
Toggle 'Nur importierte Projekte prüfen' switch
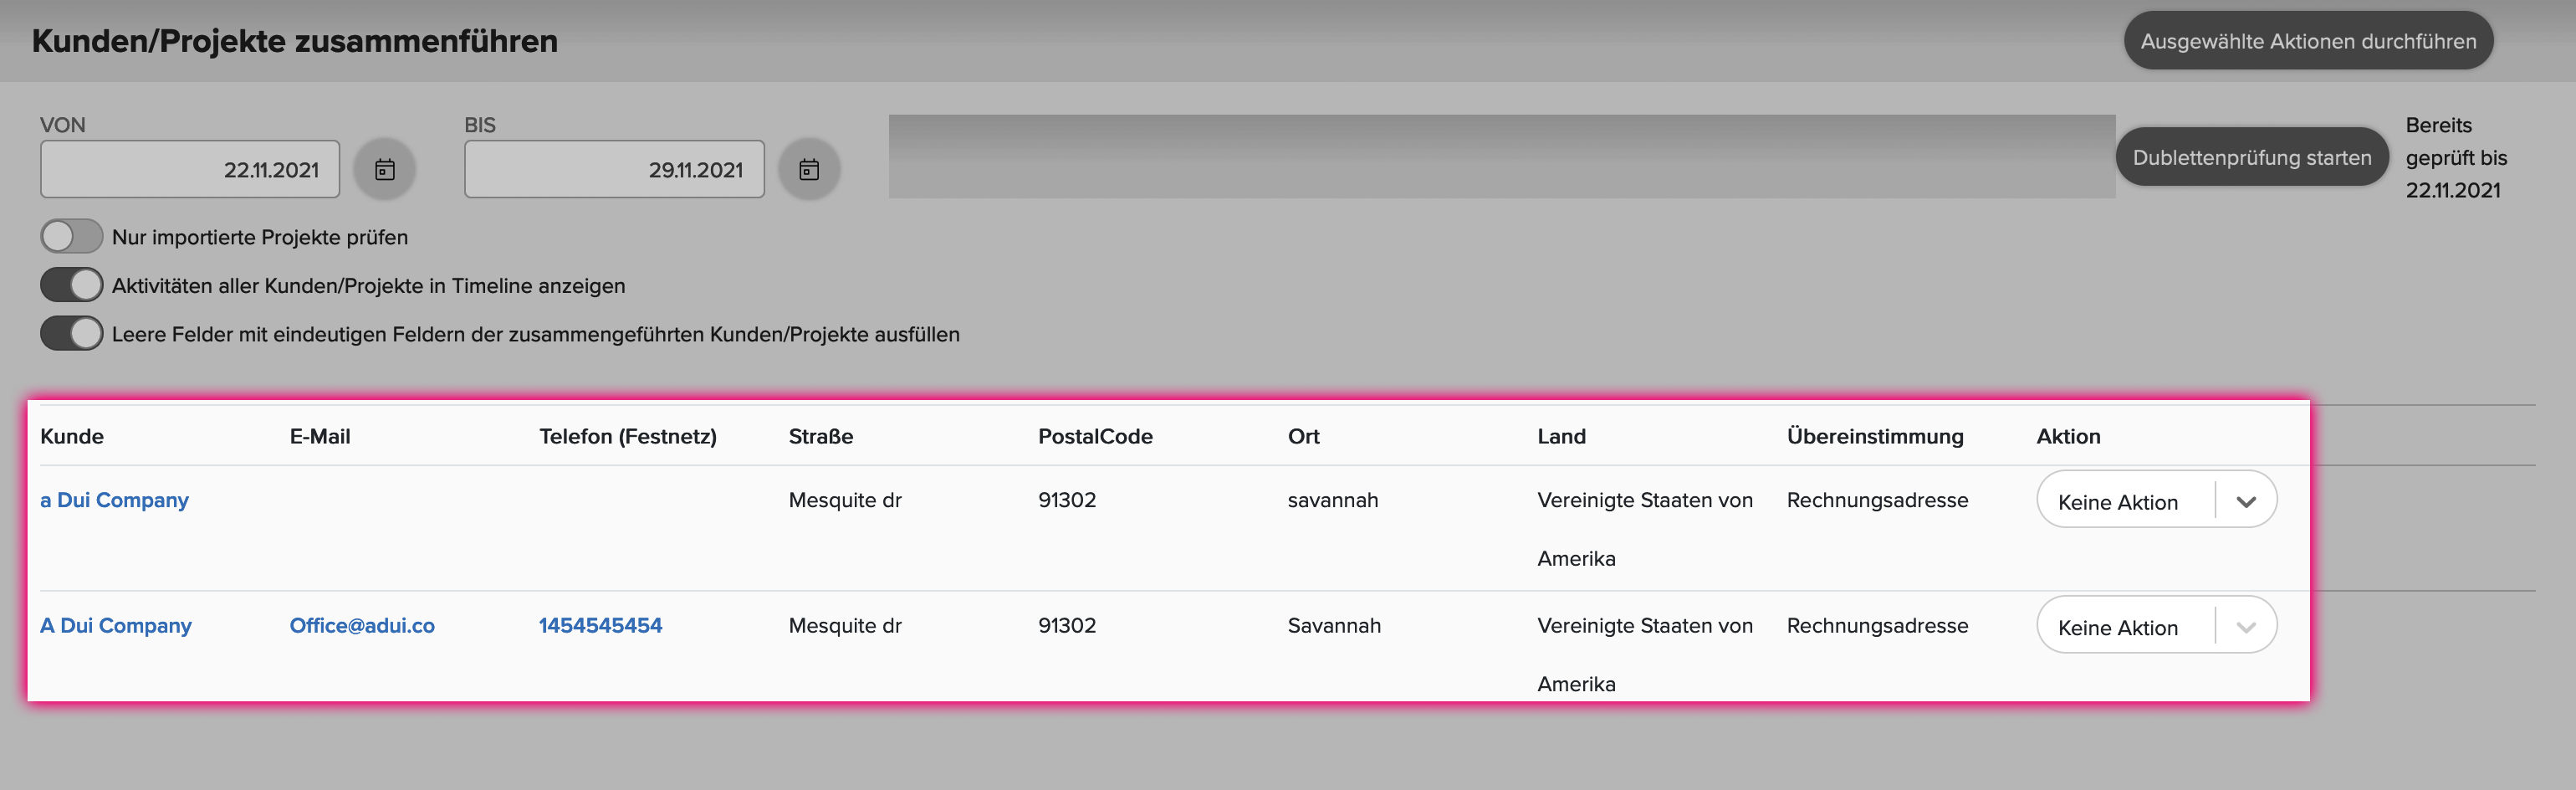coord(71,237)
